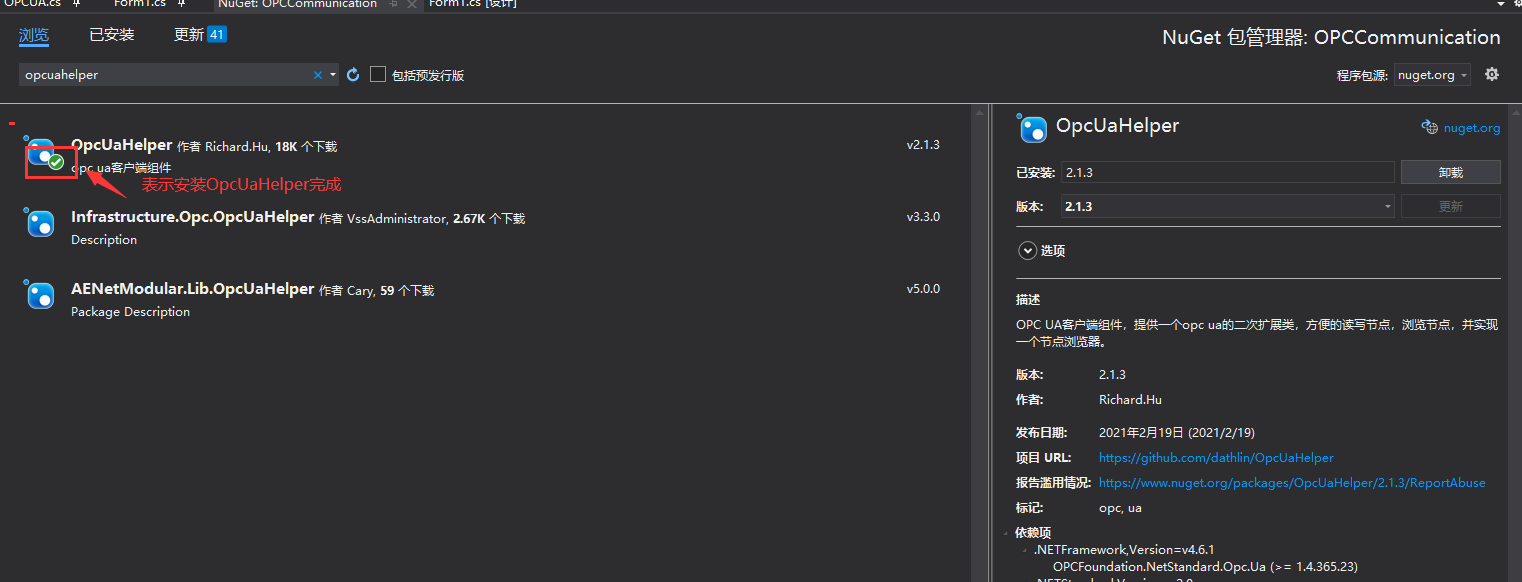This screenshot has width=1522, height=582.
Task: Click the 2.67K 个下载 download count
Action: (488, 219)
